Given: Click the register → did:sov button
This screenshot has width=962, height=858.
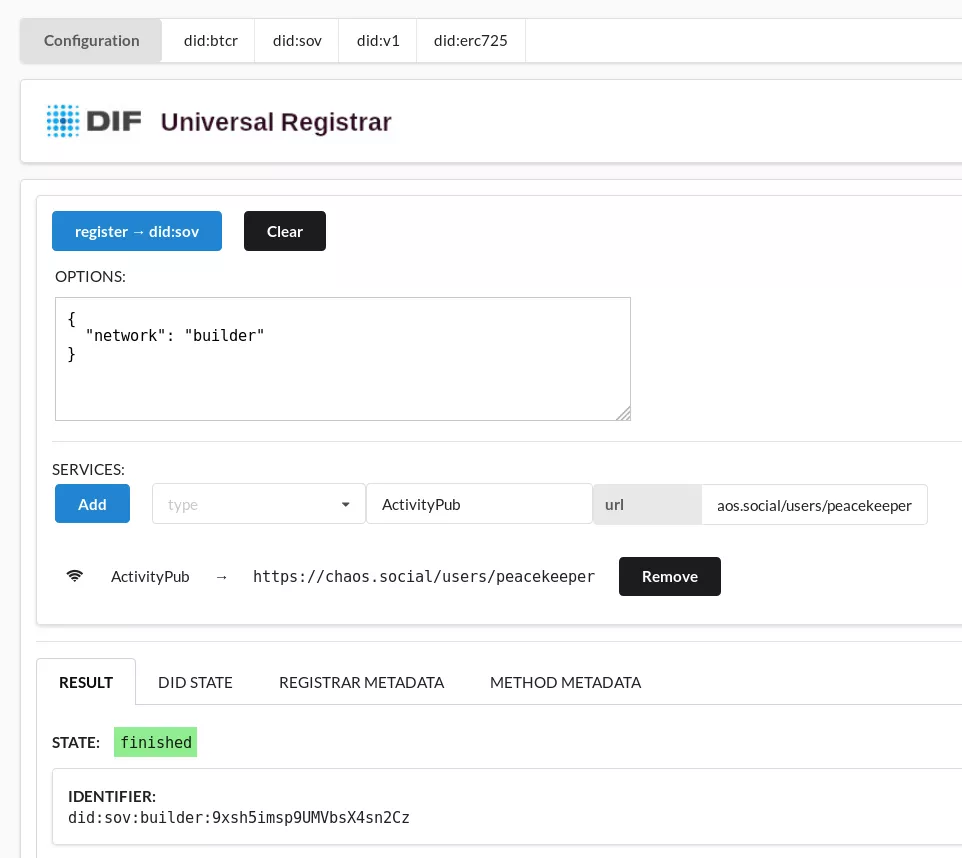Looking at the screenshot, I should pos(137,231).
